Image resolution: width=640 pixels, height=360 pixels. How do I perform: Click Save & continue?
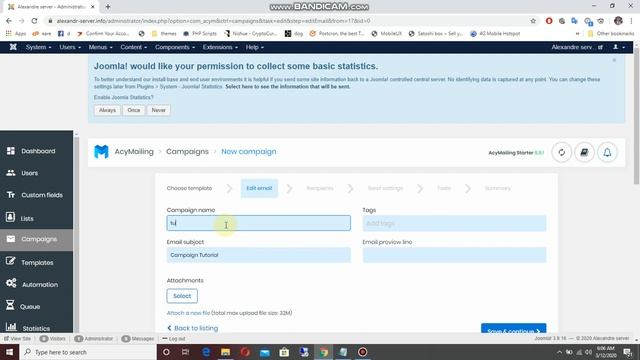point(513,329)
